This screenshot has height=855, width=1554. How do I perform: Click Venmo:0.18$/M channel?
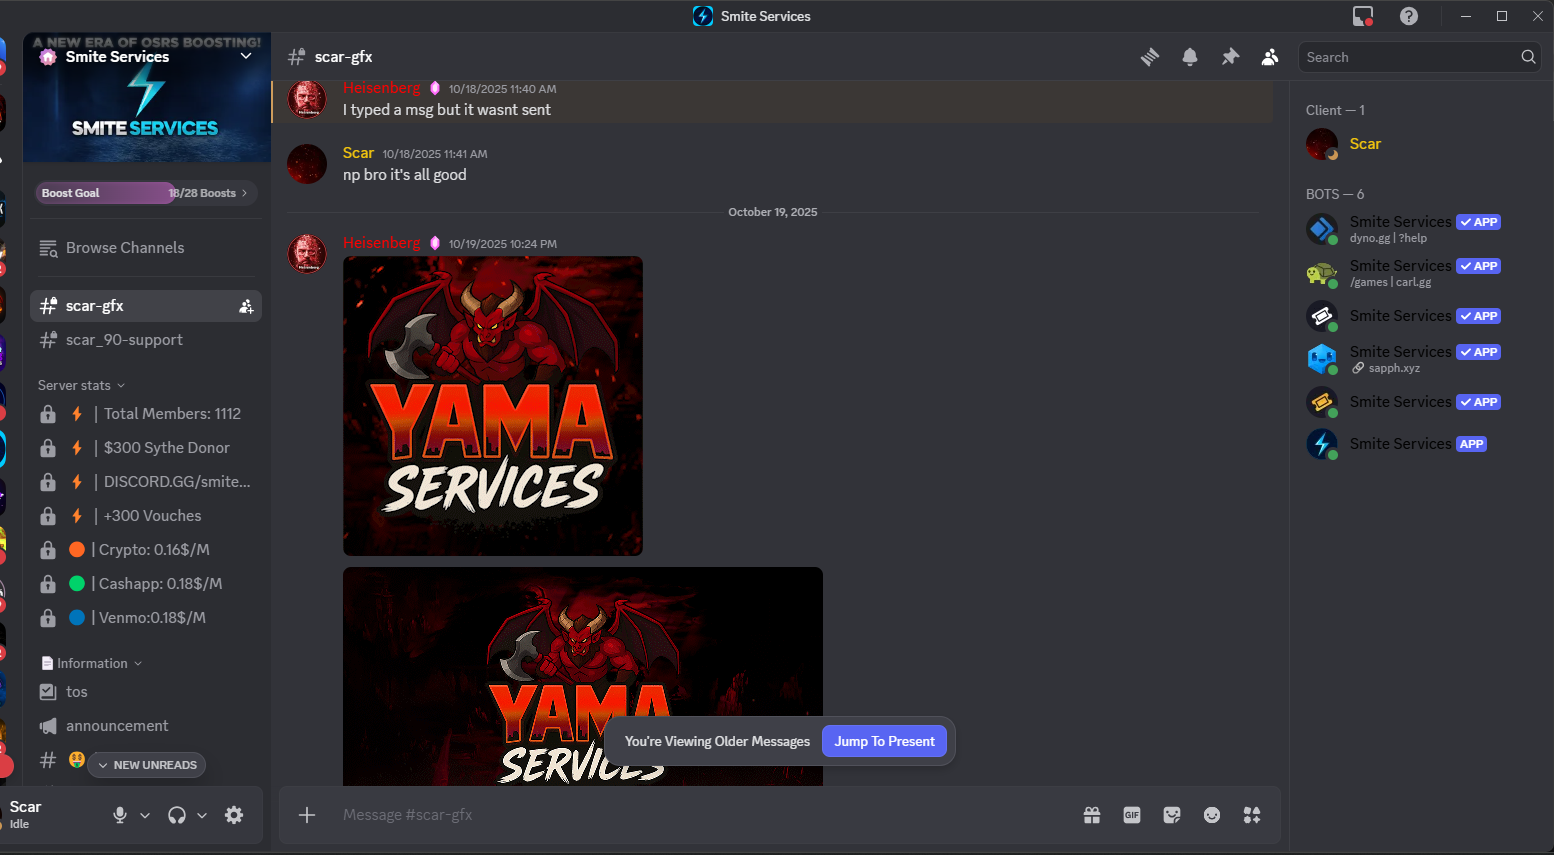(x=147, y=618)
